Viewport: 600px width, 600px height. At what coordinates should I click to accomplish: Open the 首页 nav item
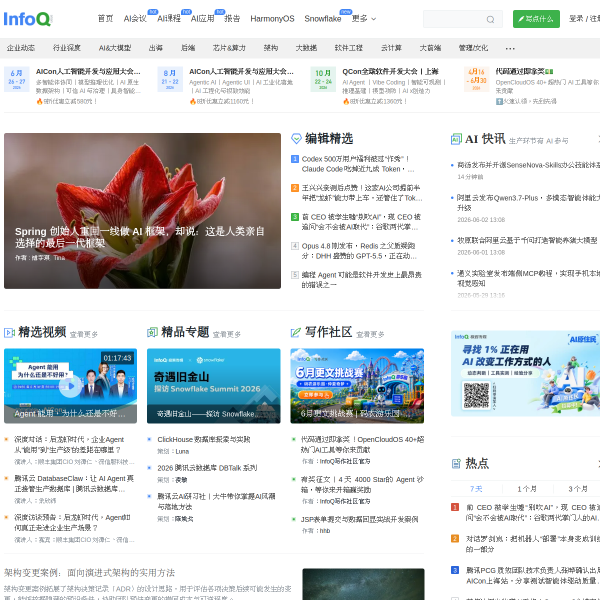105,19
